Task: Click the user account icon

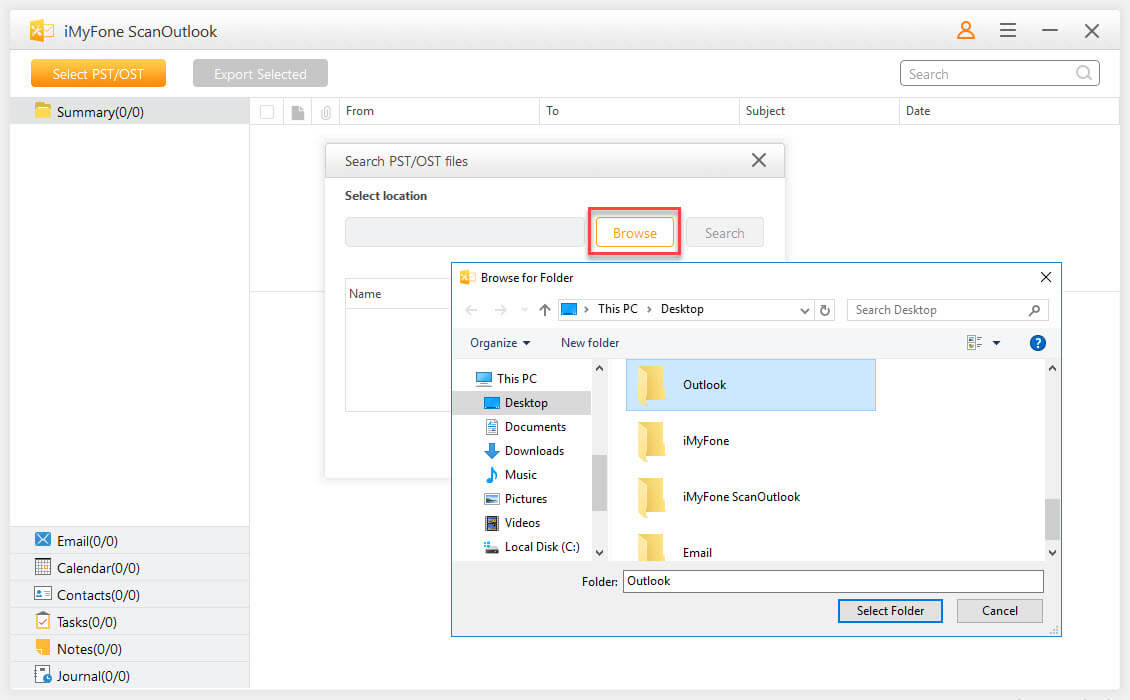Action: pos(965,31)
